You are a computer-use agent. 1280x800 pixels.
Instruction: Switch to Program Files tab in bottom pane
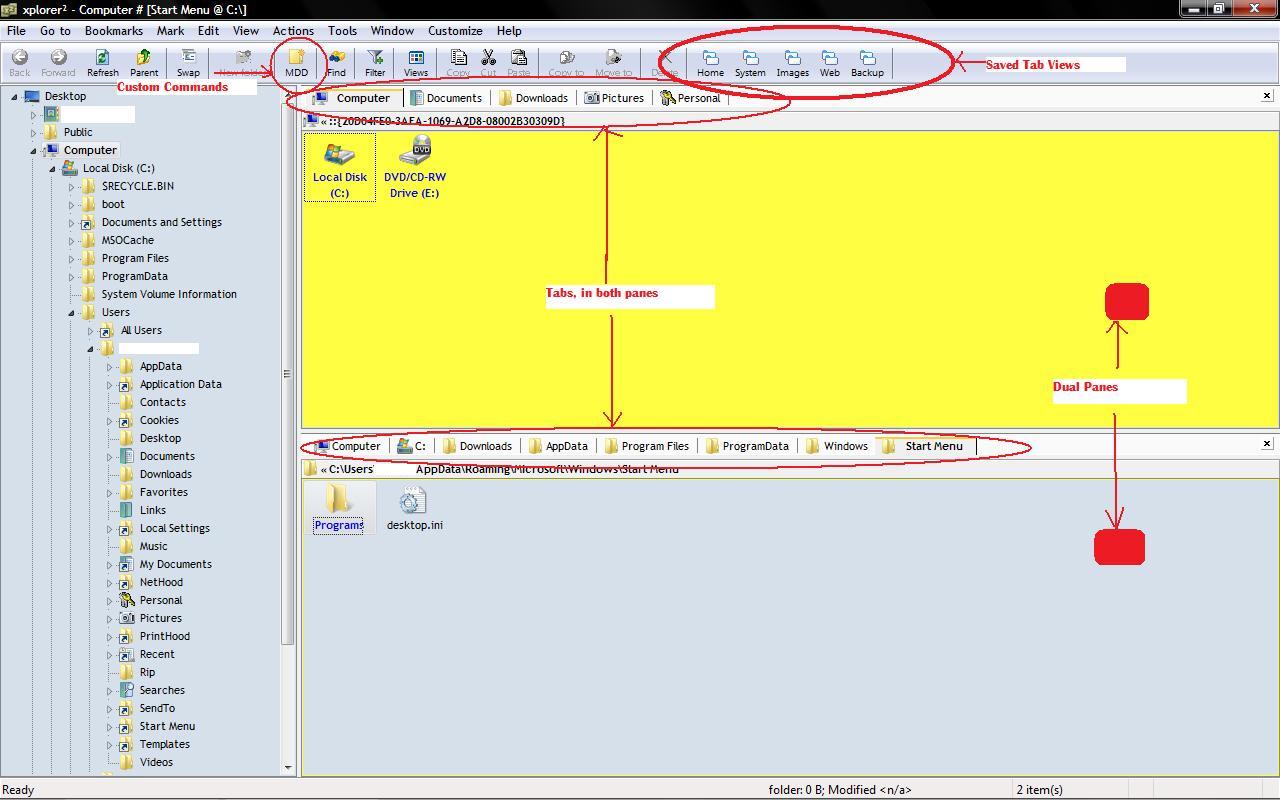tap(646, 446)
